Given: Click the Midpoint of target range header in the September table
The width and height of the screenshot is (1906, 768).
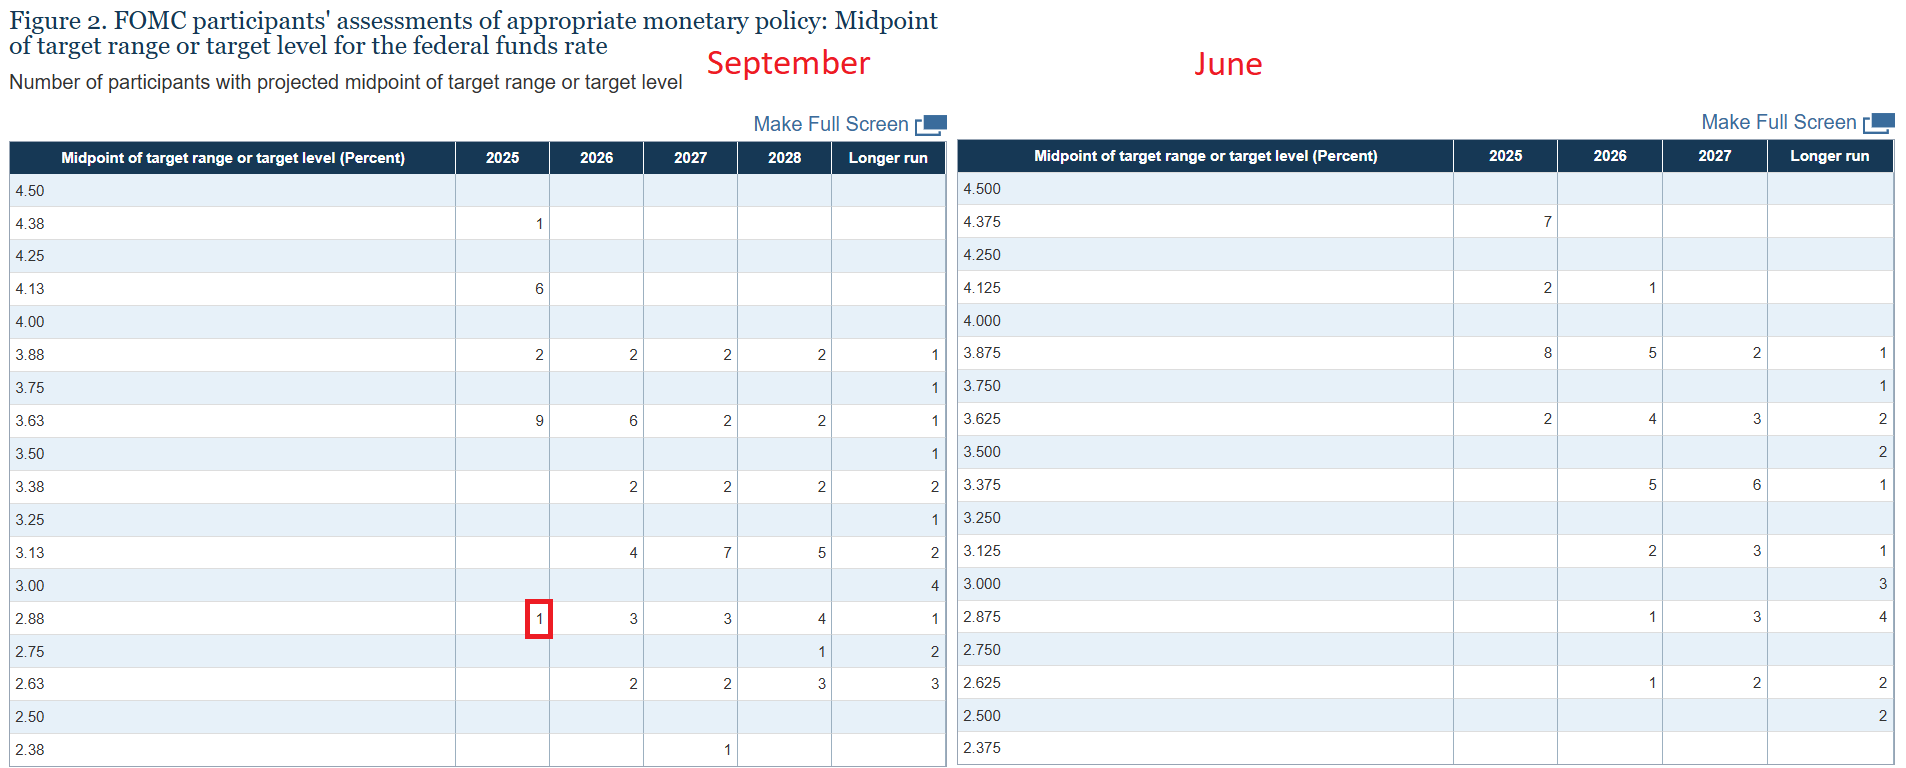Looking at the screenshot, I should click(x=233, y=158).
